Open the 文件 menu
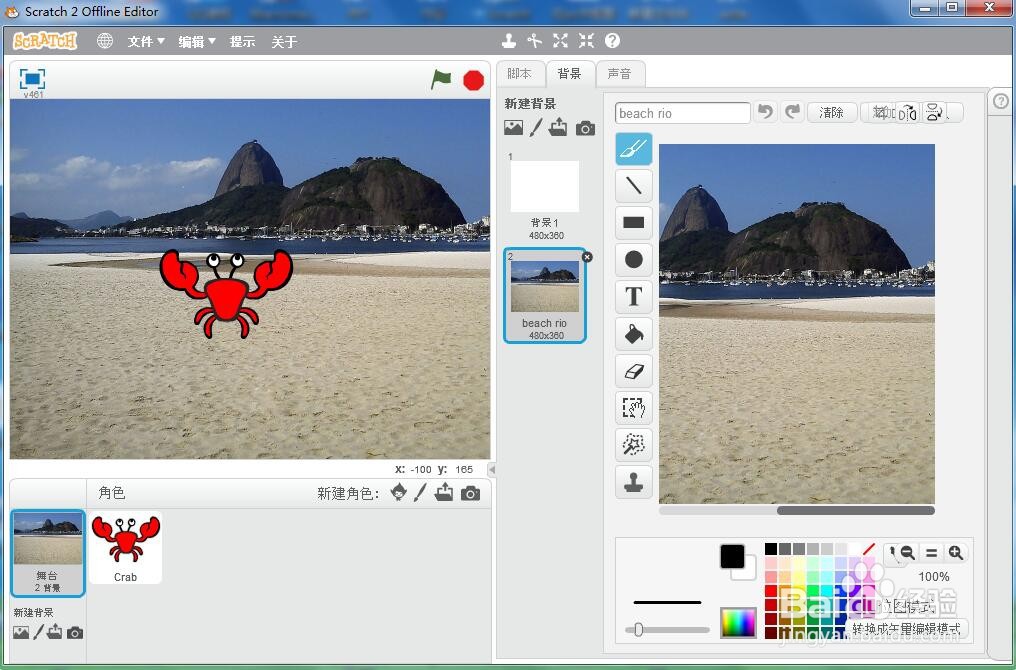 point(146,41)
